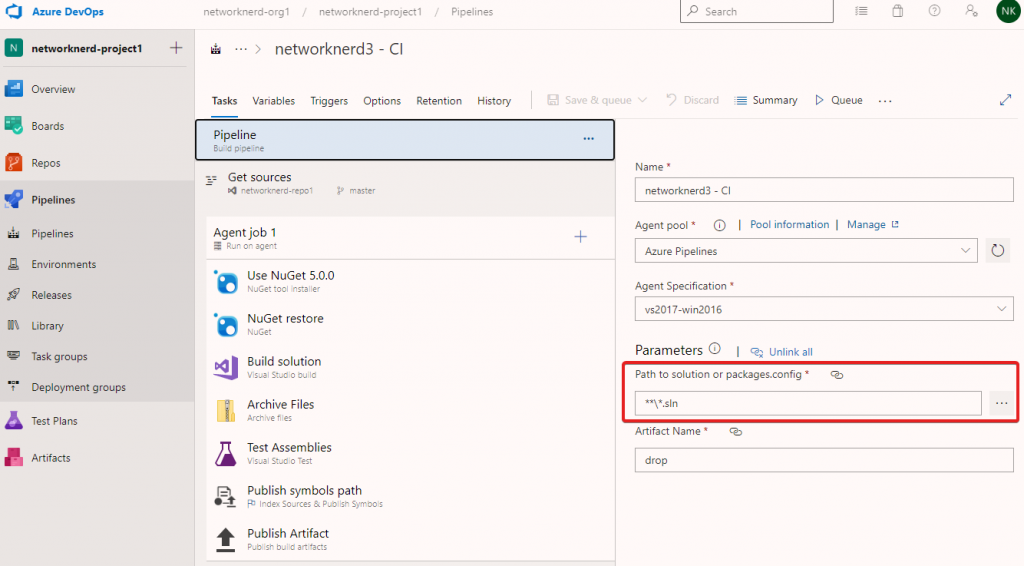This screenshot has height=566, width=1024.
Task: Open the NK profile avatar
Action: (1008, 11)
